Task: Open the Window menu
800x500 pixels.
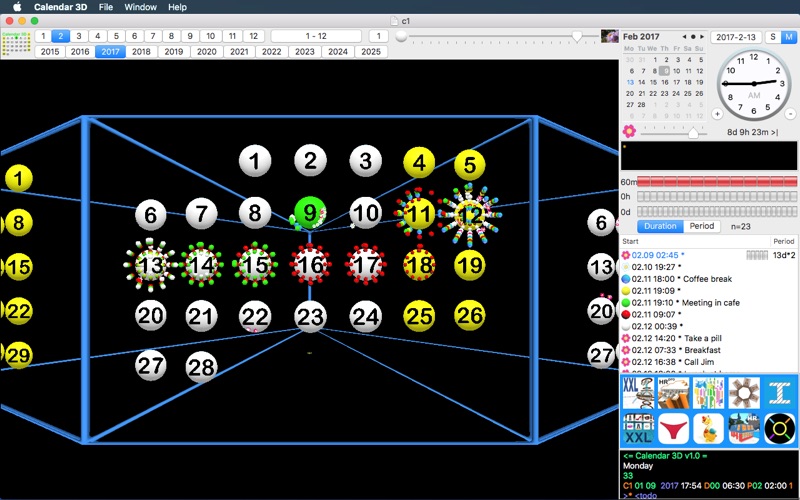Action: click(140, 7)
